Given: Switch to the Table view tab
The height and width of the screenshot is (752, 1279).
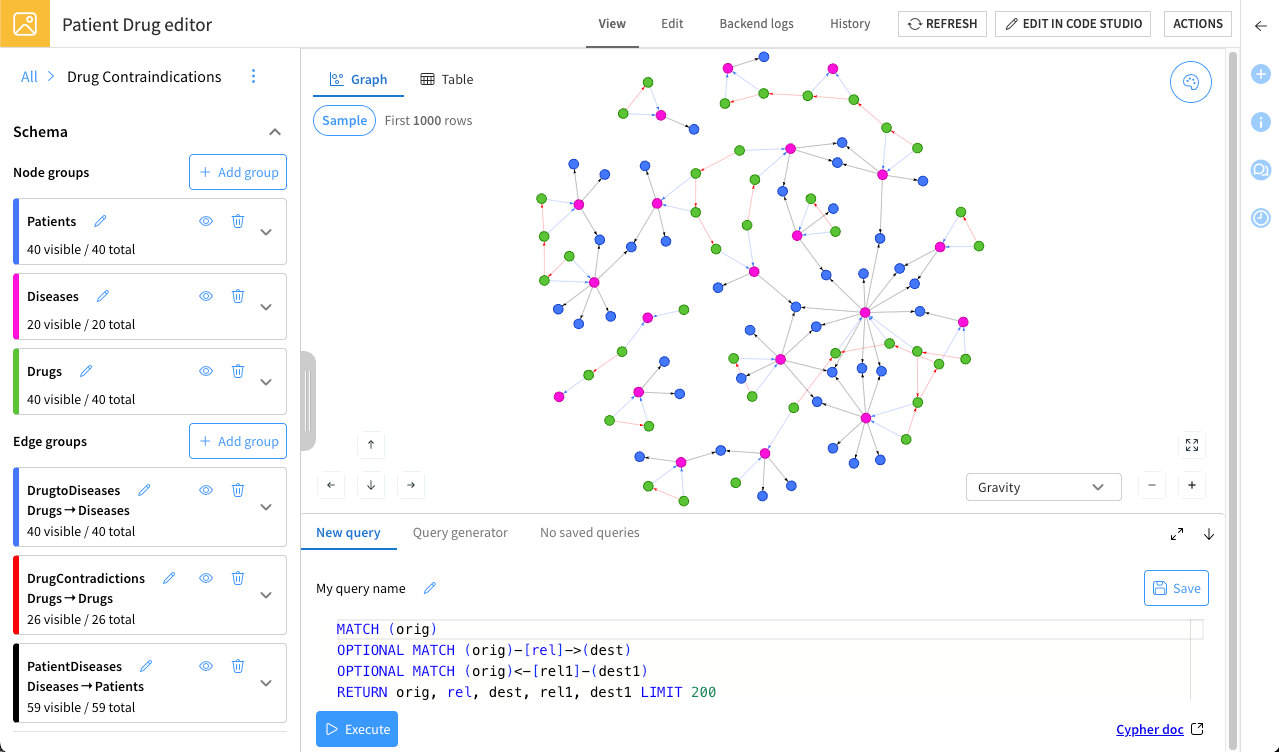Looking at the screenshot, I should pyautogui.click(x=447, y=79).
